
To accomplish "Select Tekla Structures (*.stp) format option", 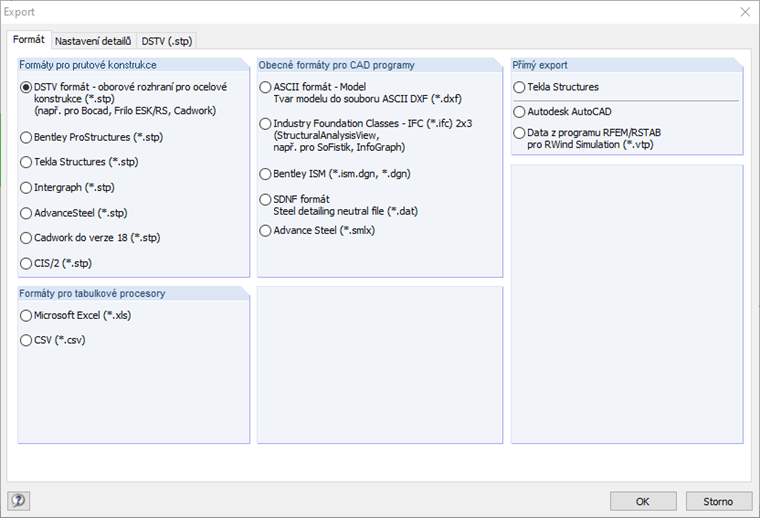I will (26, 162).
